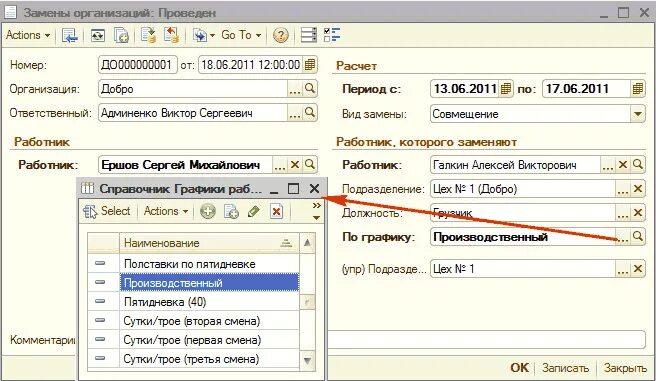656x381 pixels.
Task: Click add-by-copying icon in Справочник toolbar
Action: (x=231, y=212)
